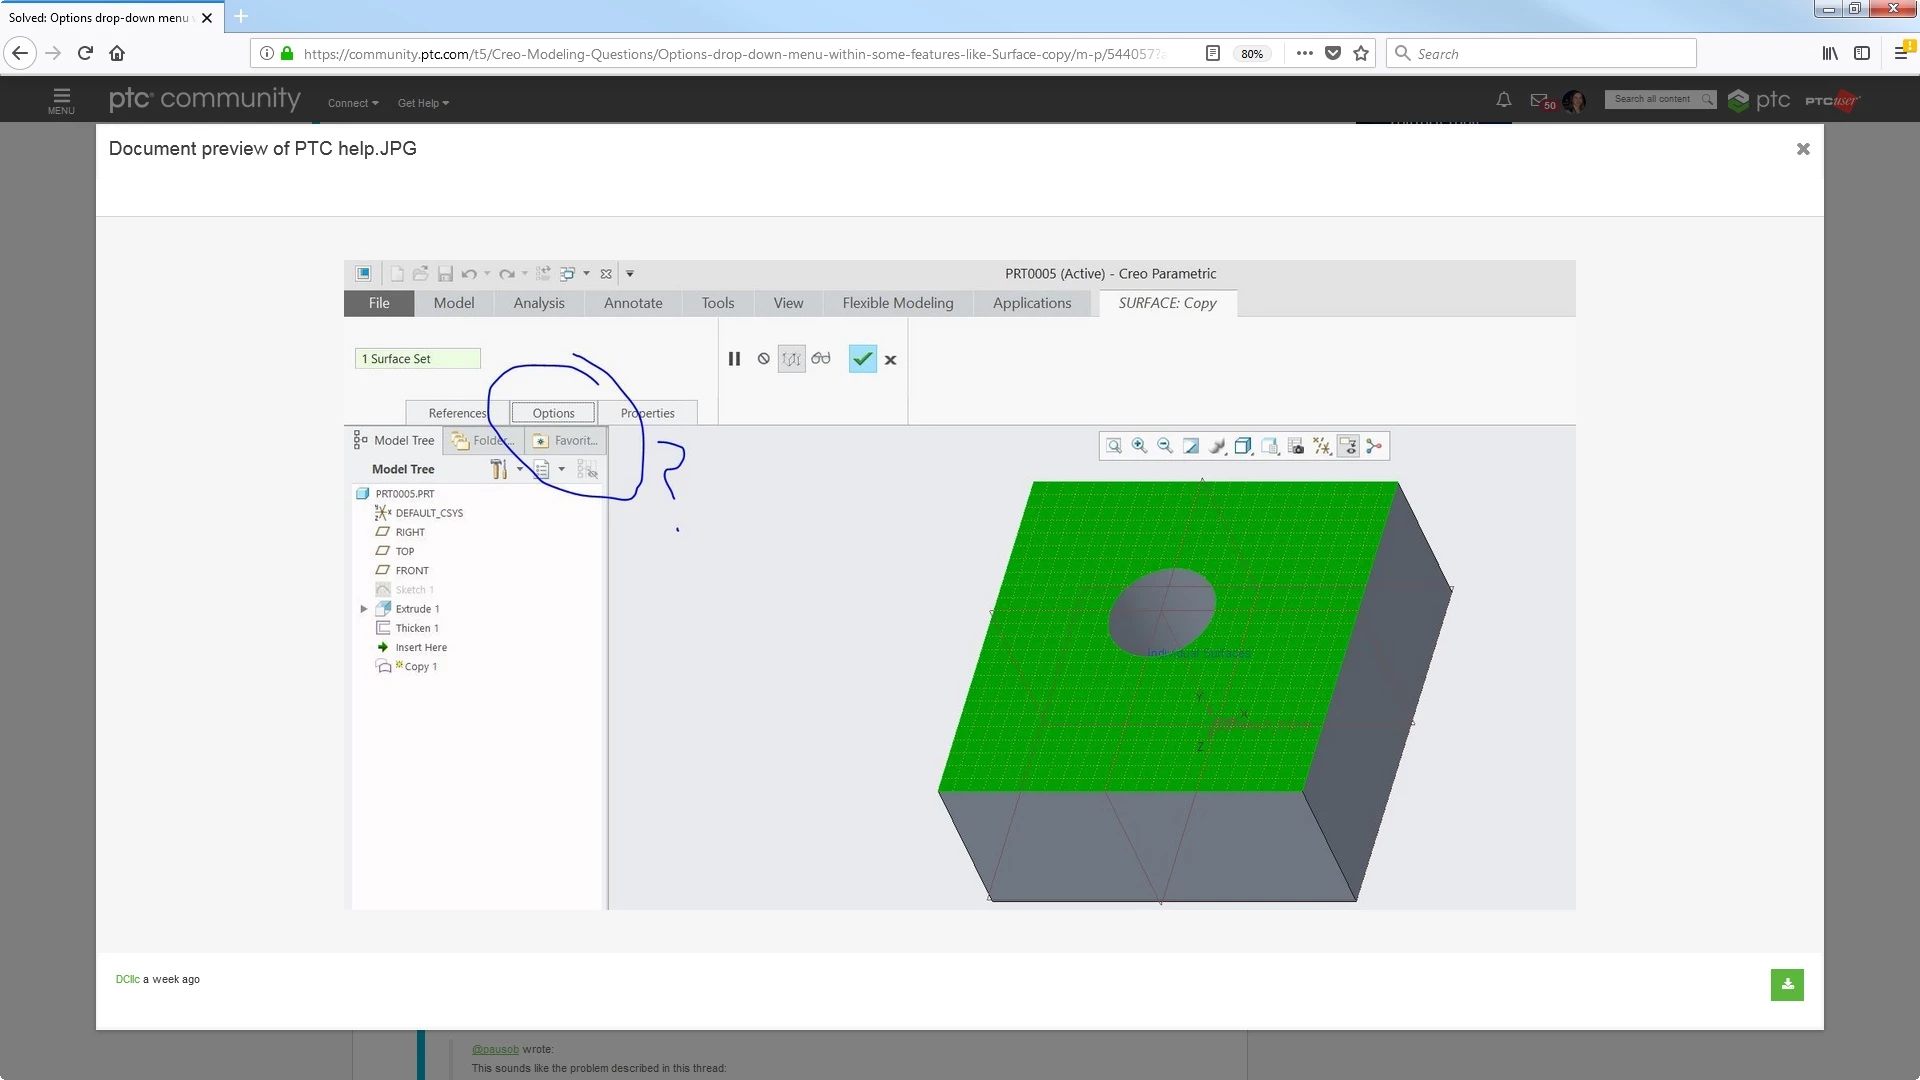
Task: Open the Pocket save icon
Action: click(1333, 54)
